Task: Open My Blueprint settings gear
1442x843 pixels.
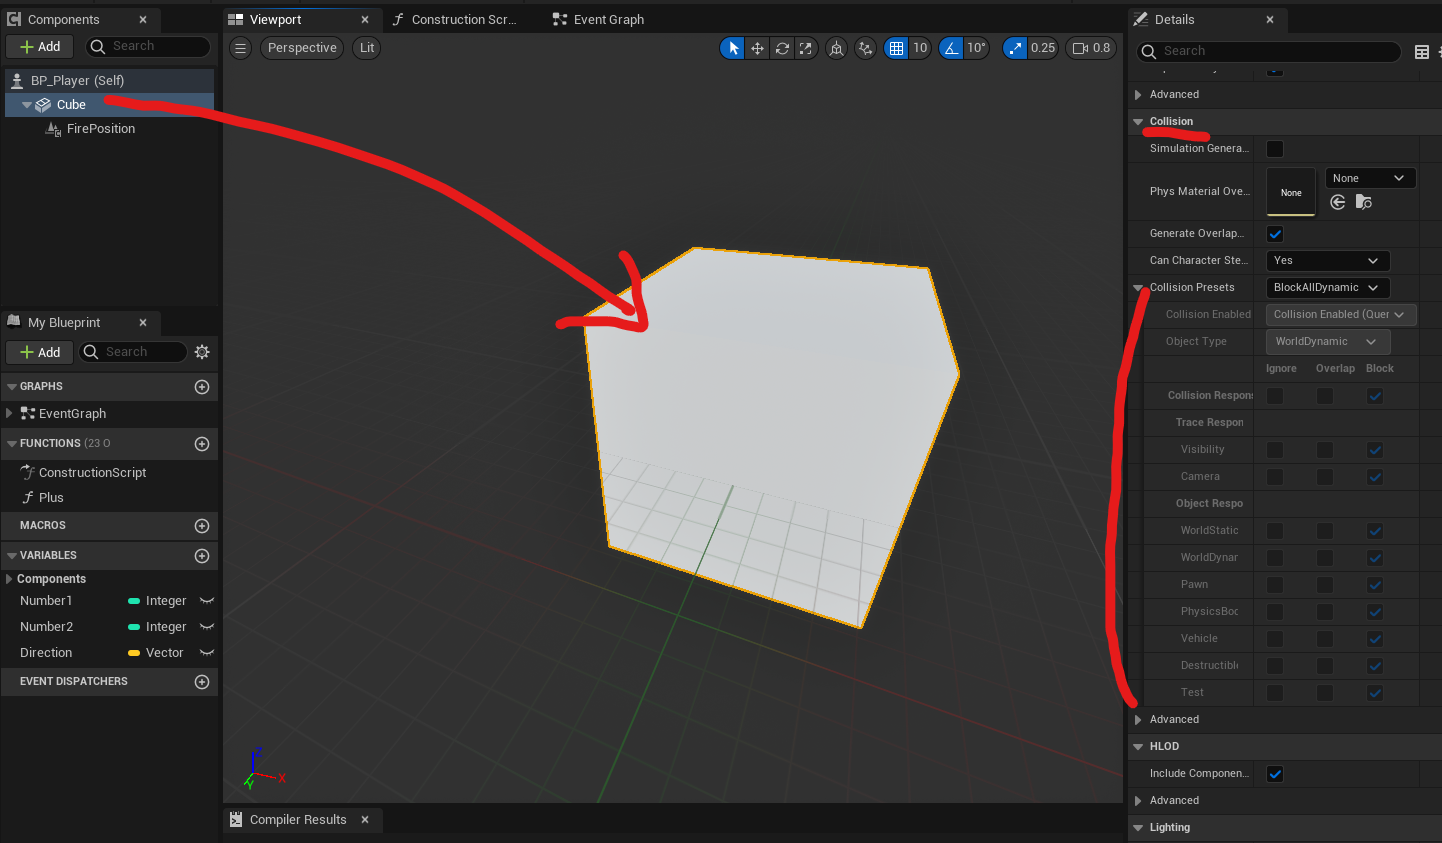Action: click(x=202, y=352)
